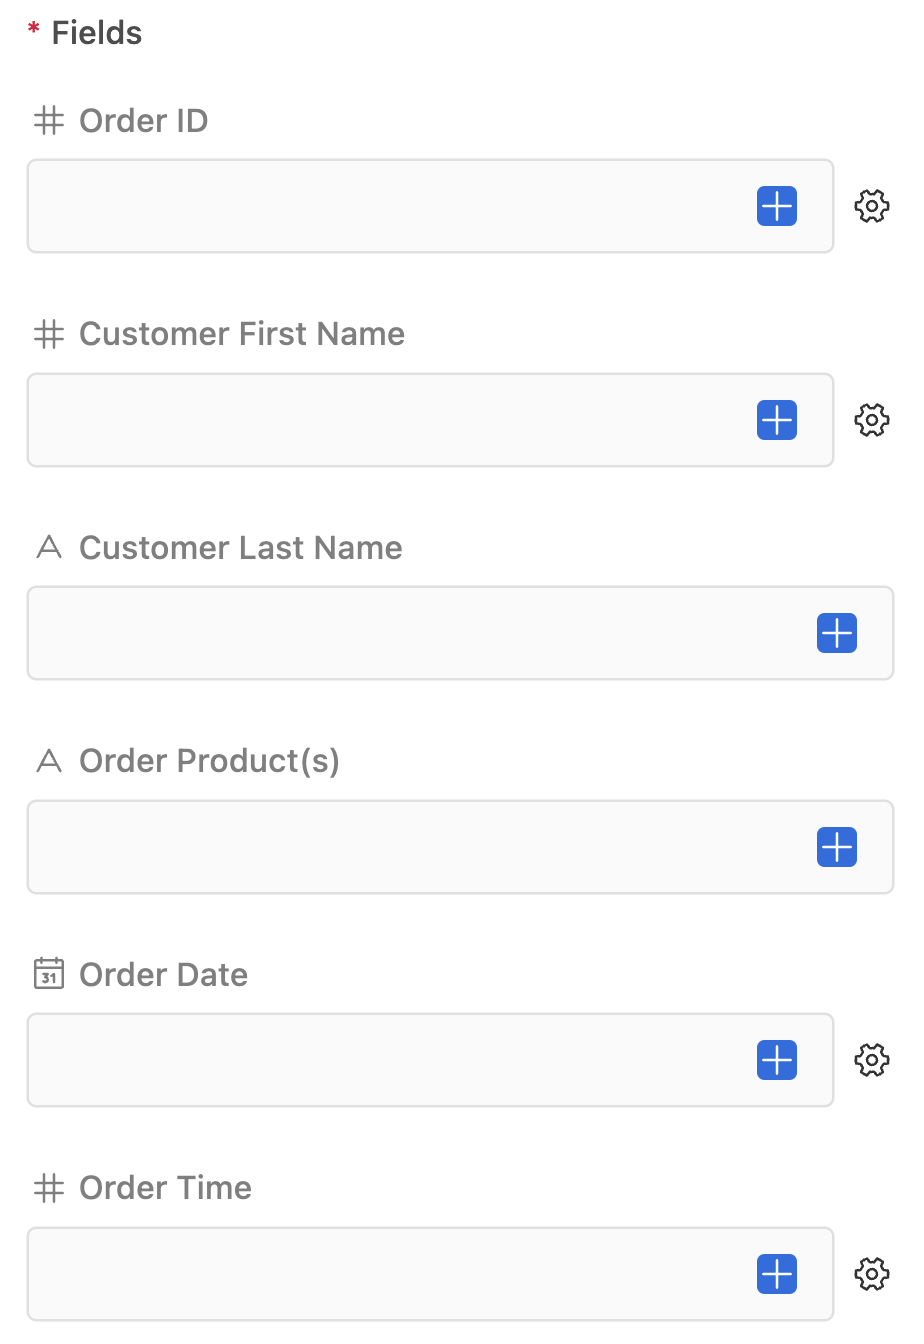Open settings gear beside Order ID field
The width and height of the screenshot is (924, 1344).
[x=872, y=207]
